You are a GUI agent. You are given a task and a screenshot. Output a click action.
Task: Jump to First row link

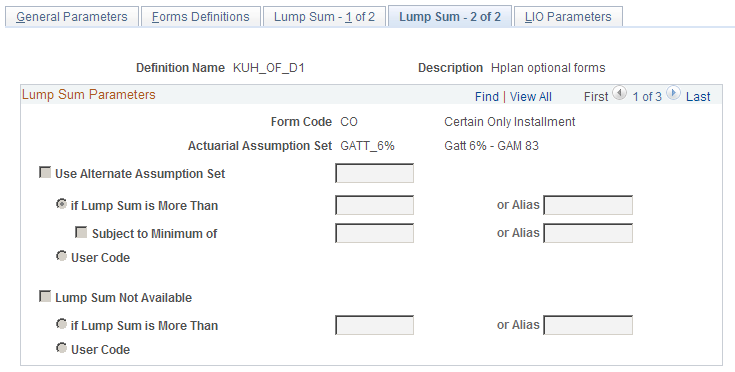click(x=596, y=97)
